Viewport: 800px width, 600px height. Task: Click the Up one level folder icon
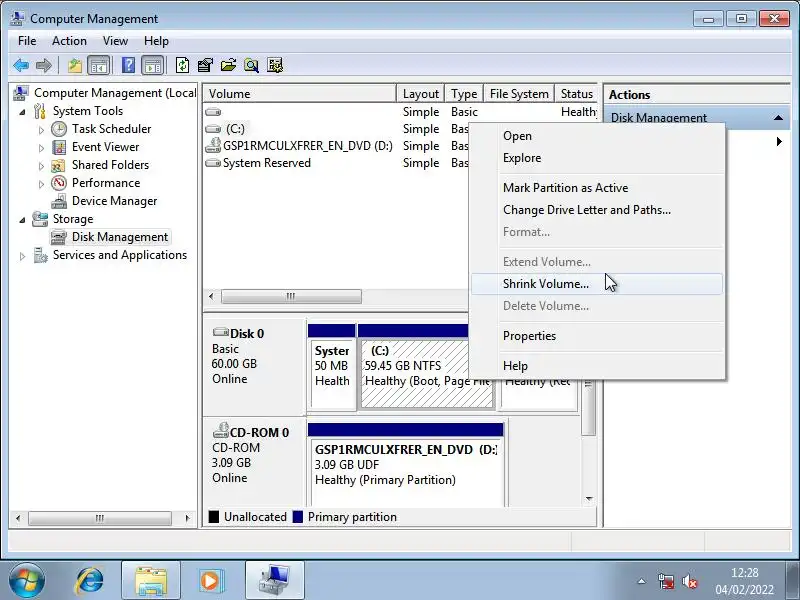(x=75, y=65)
